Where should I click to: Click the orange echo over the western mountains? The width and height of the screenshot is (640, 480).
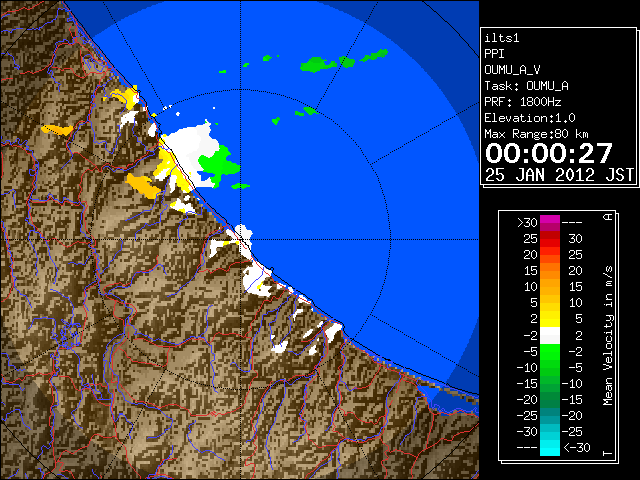tap(142, 186)
